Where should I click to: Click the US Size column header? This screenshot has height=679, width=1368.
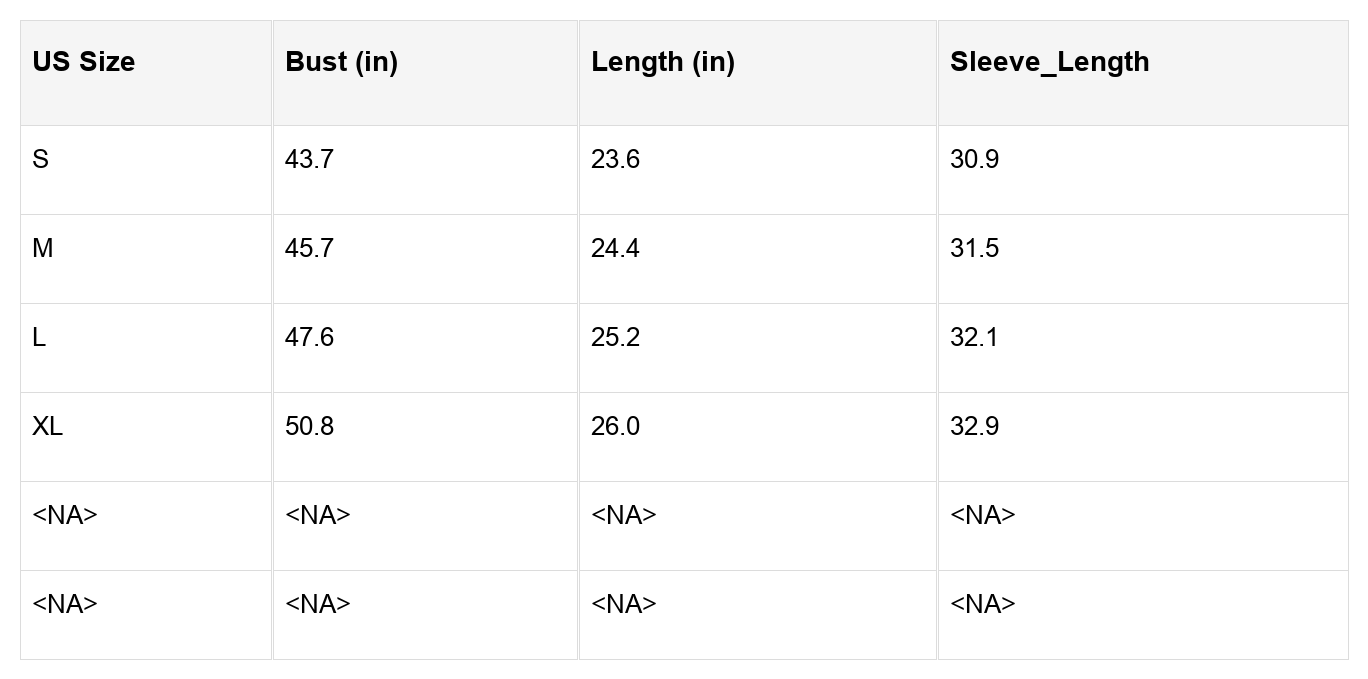(84, 62)
